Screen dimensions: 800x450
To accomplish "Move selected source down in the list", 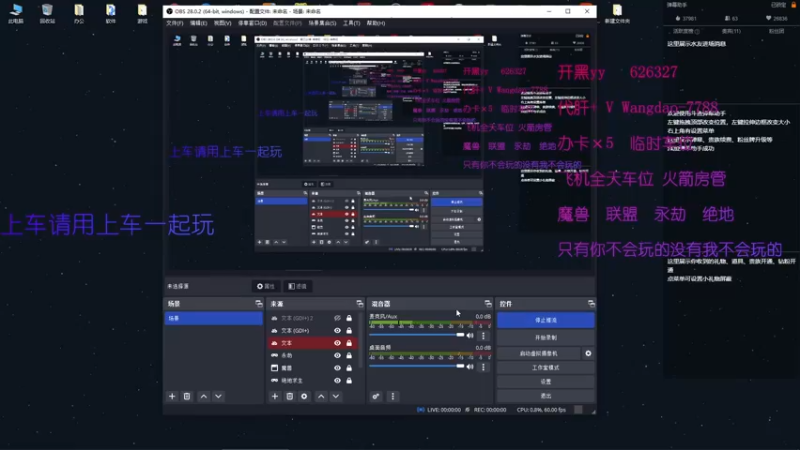I will (336, 396).
